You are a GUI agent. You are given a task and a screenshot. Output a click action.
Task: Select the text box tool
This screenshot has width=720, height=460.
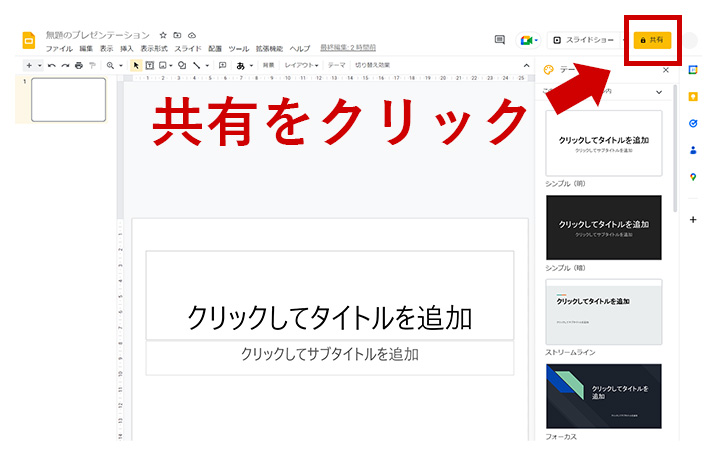pyautogui.click(x=149, y=66)
